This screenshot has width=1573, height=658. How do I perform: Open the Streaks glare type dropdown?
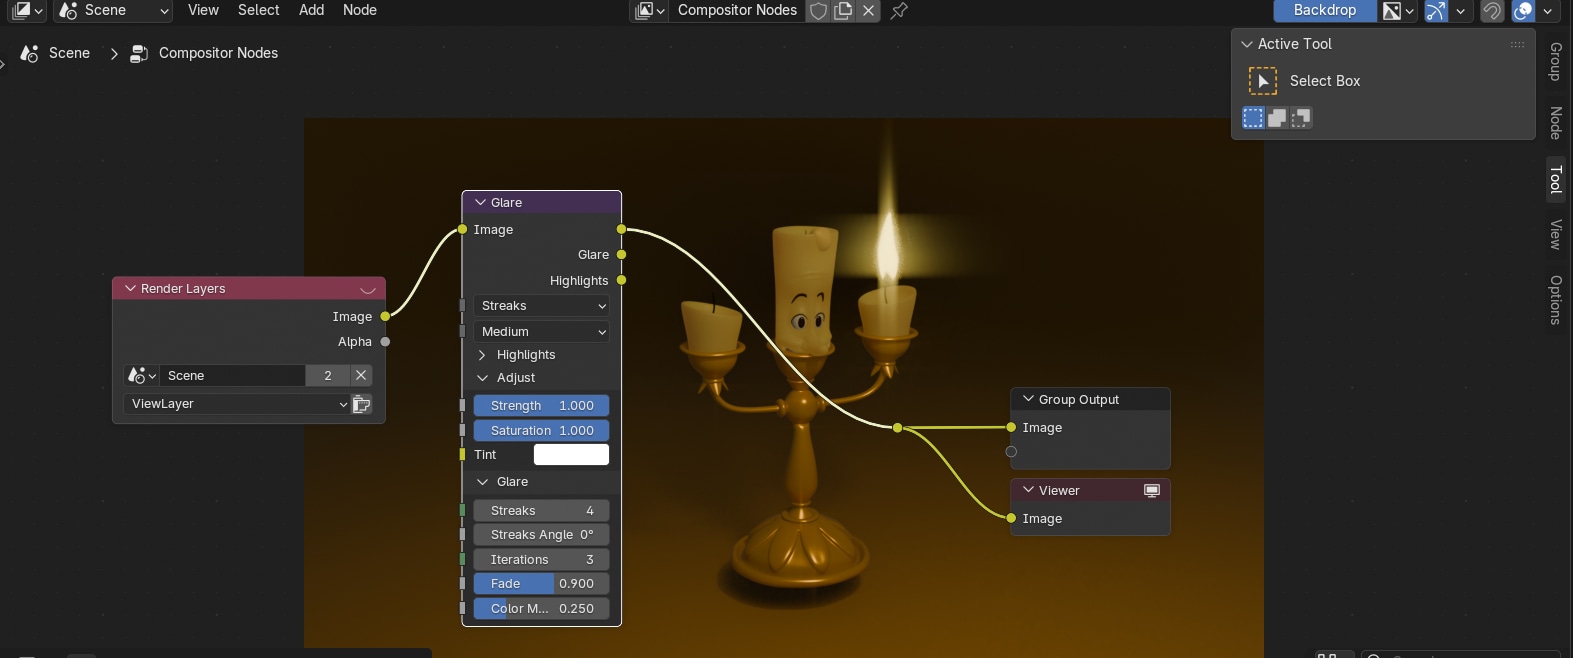541,306
